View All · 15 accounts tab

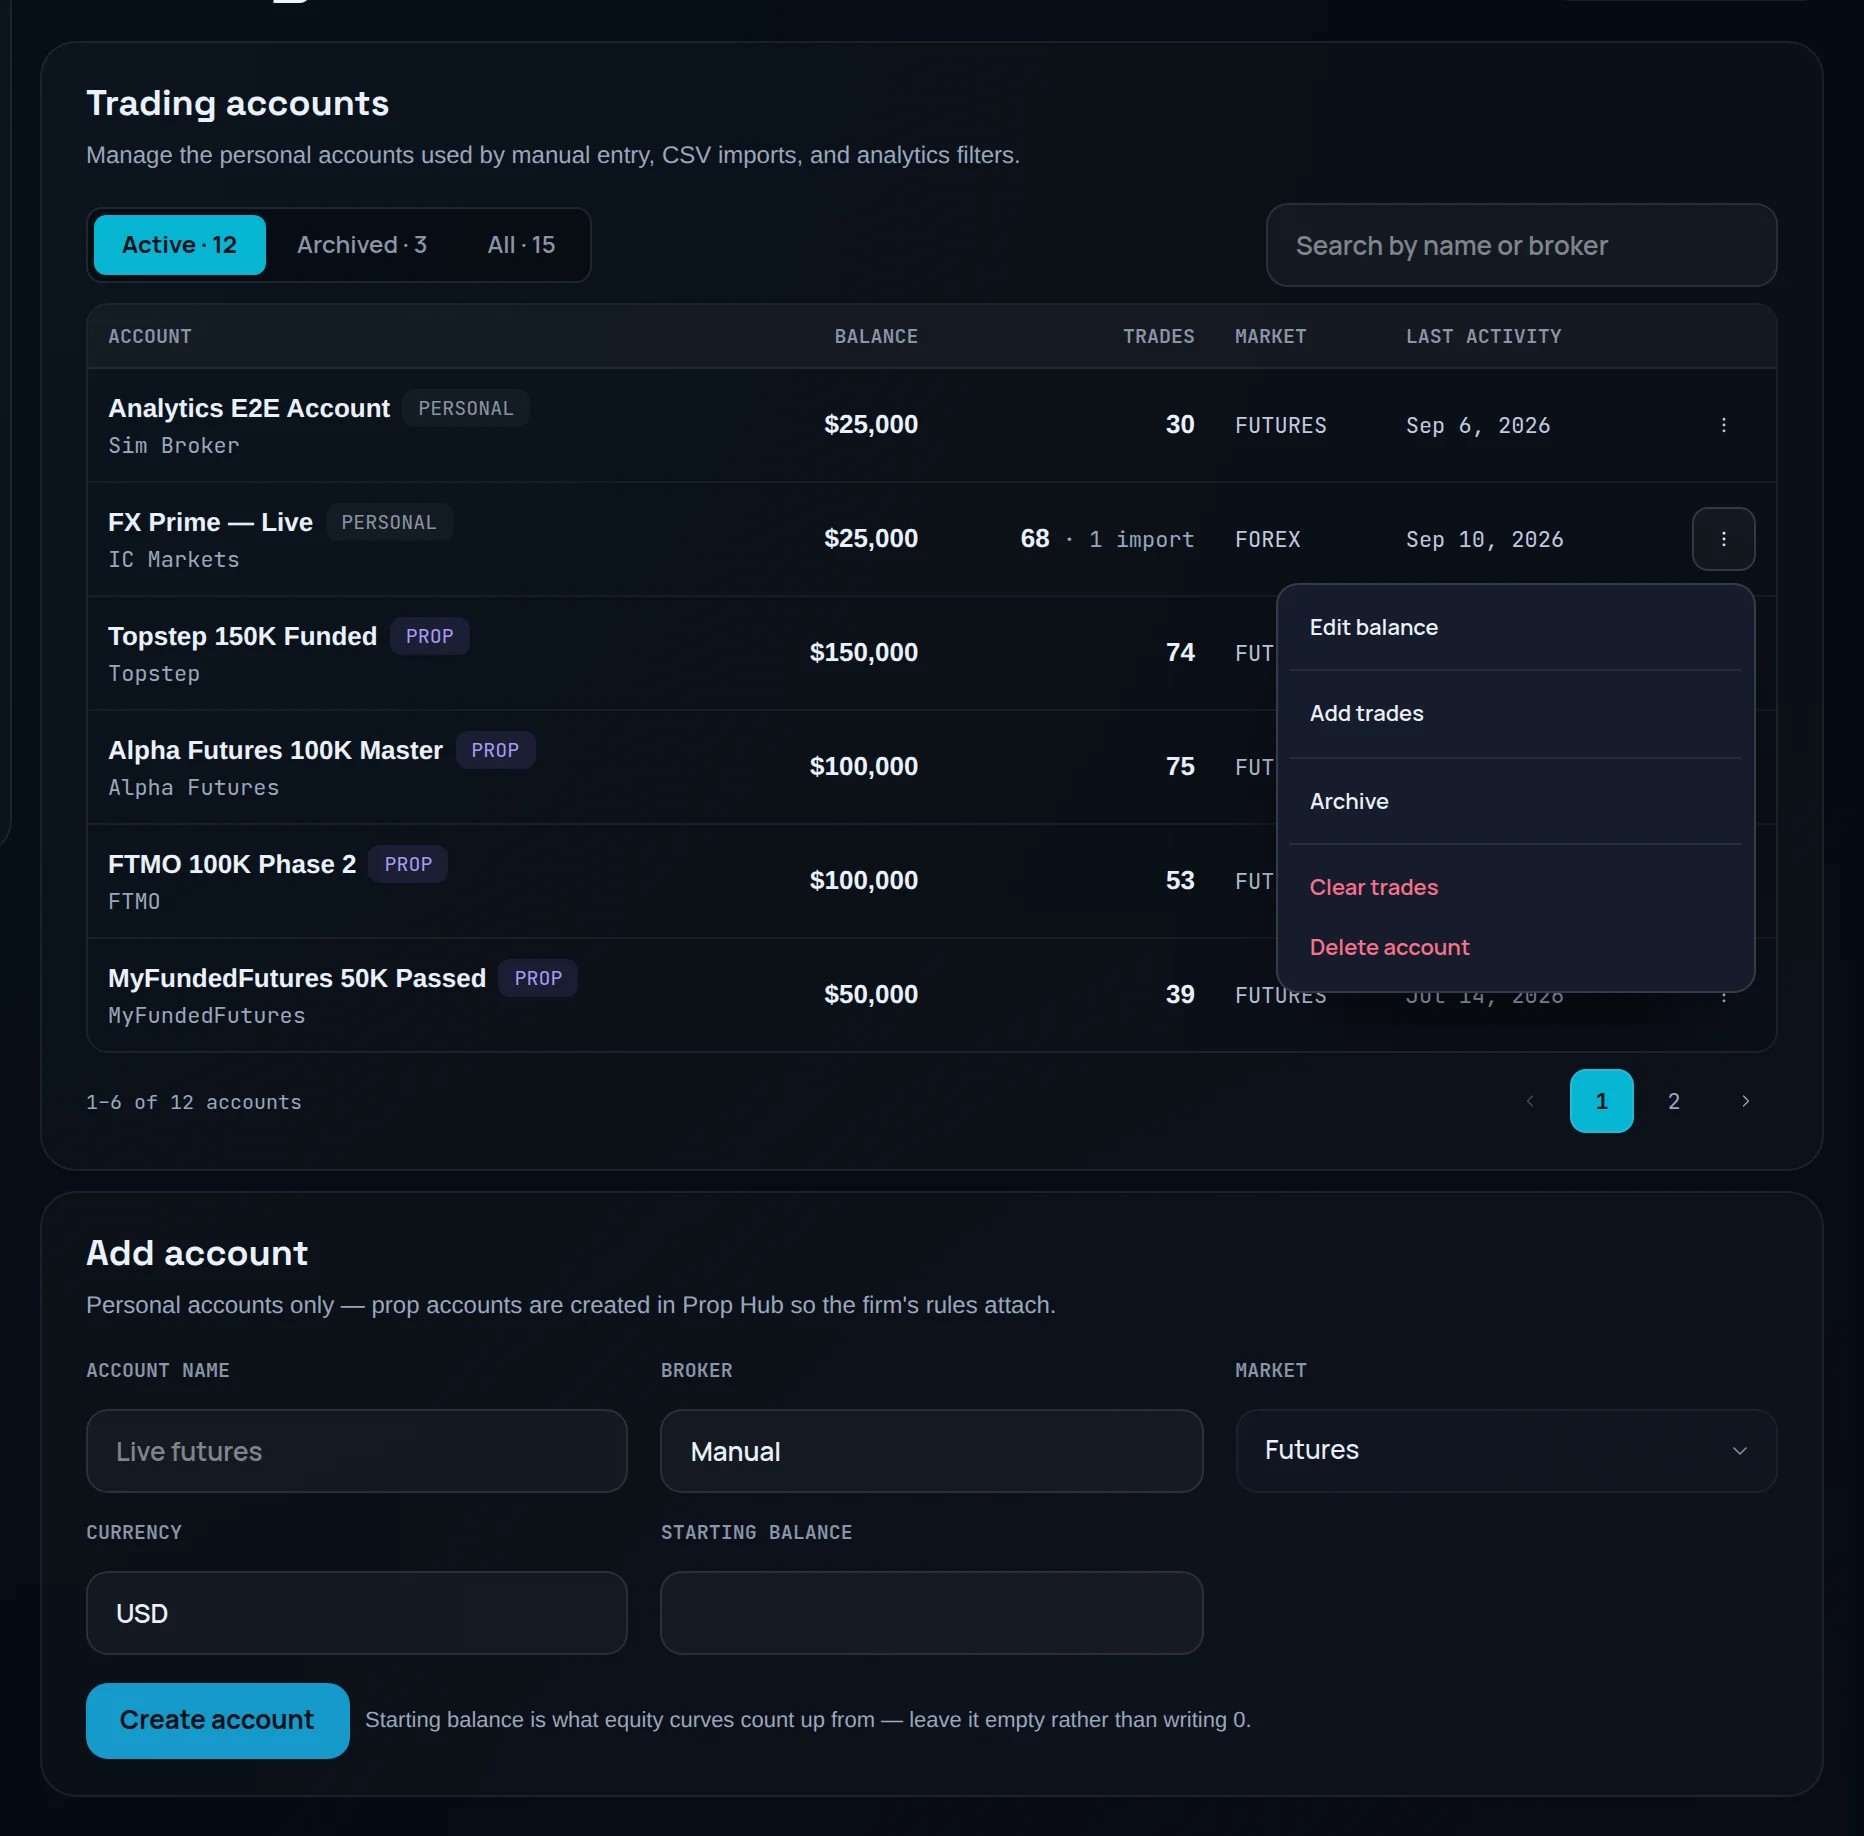tap(521, 245)
